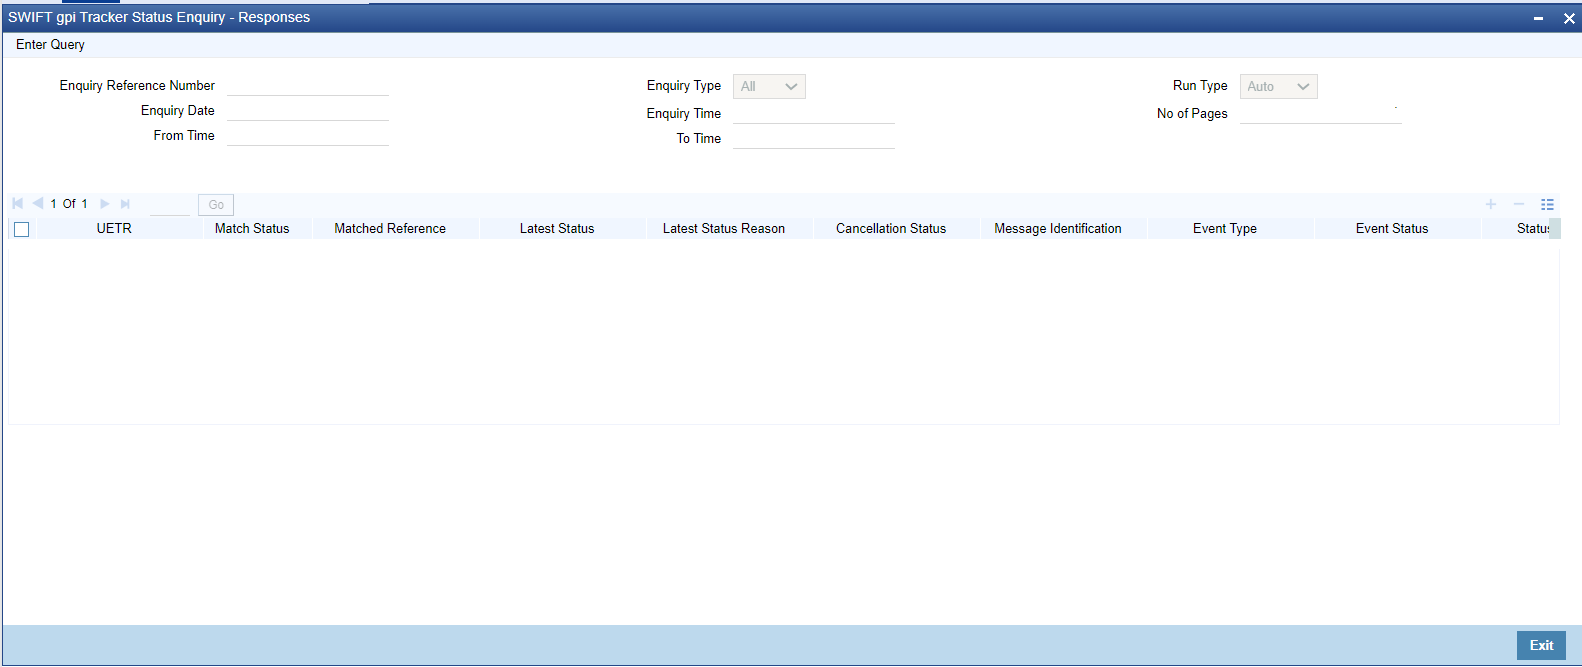Open the Enquiry Type dropdown
Image resolution: width=1582 pixels, height=667 pixels.
click(769, 87)
